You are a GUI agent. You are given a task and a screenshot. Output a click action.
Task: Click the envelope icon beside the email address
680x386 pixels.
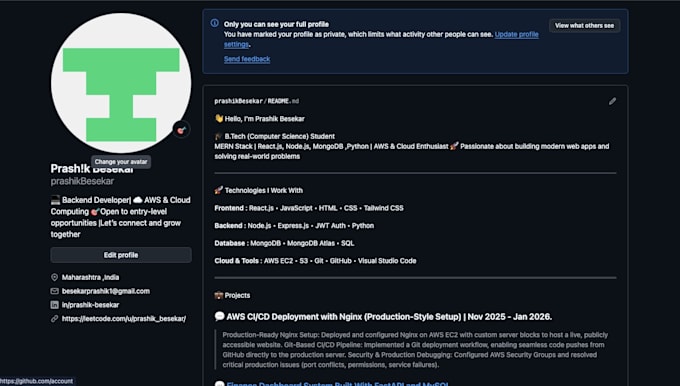pyautogui.click(x=55, y=291)
